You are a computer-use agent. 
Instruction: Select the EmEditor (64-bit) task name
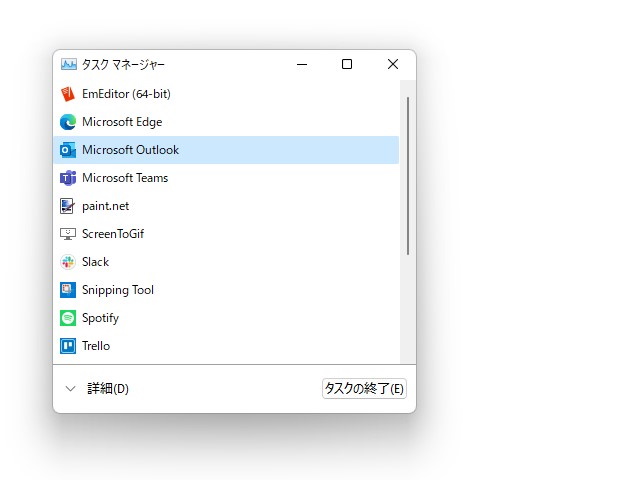tap(126, 94)
